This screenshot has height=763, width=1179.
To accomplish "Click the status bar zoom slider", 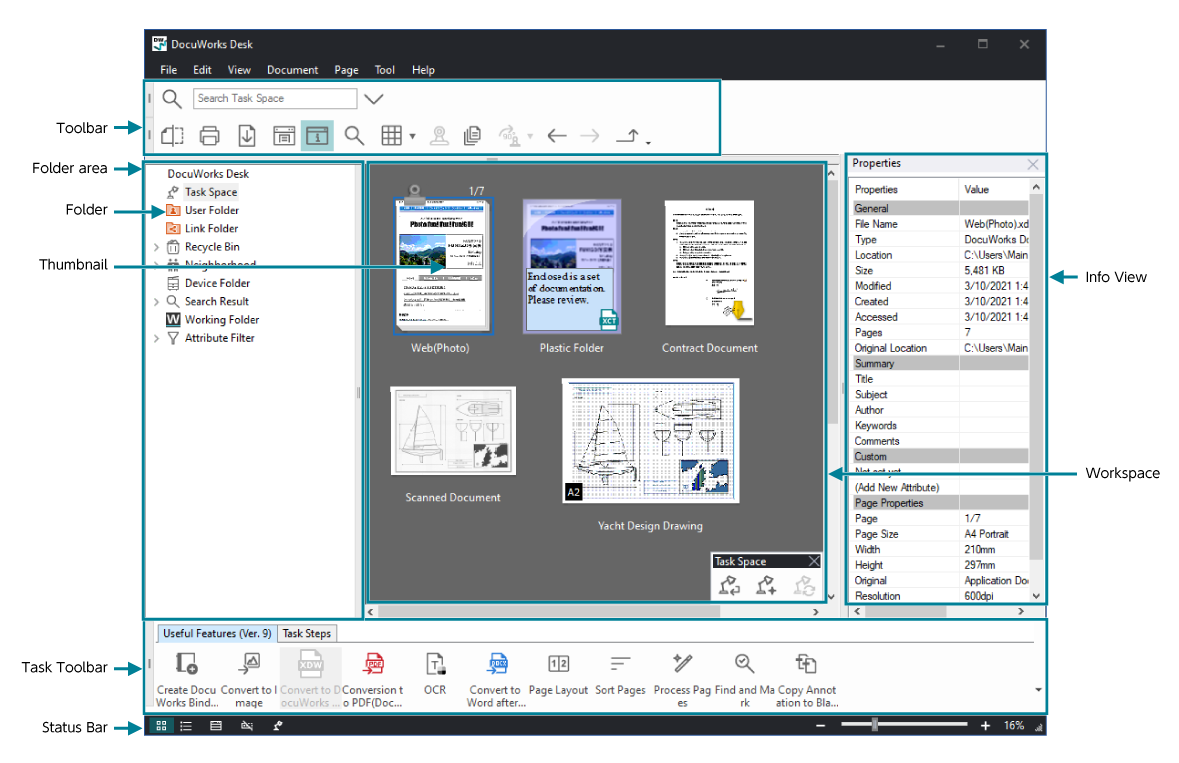I will click(904, 725).
